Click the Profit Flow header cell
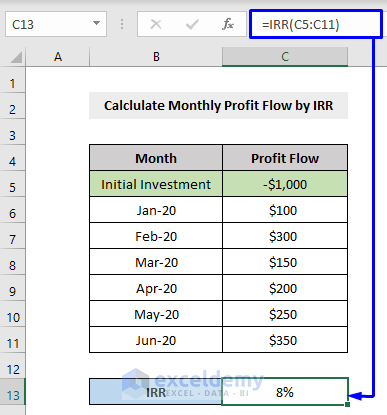The image size is (387, 415). (285, 158)
